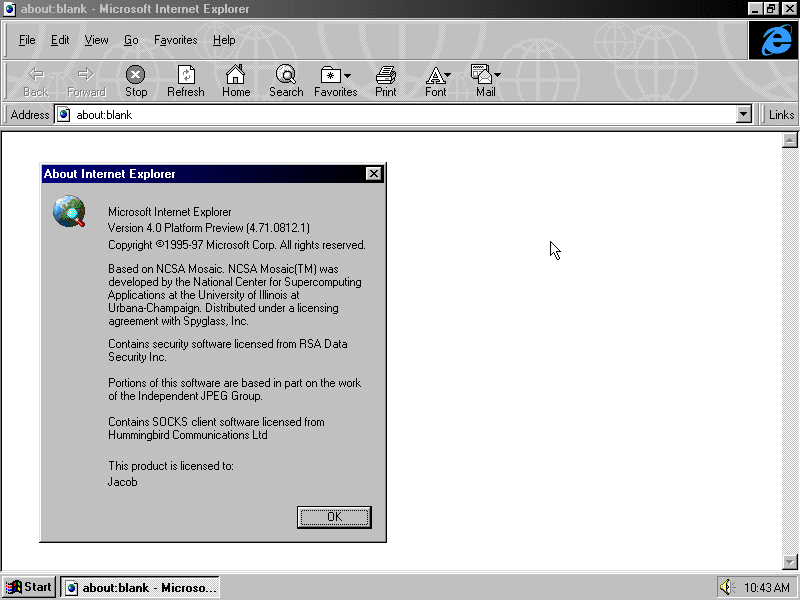Click the volume speaker tray icon
Viewport: 800px width, 600px height.
[x=727, y=587]
